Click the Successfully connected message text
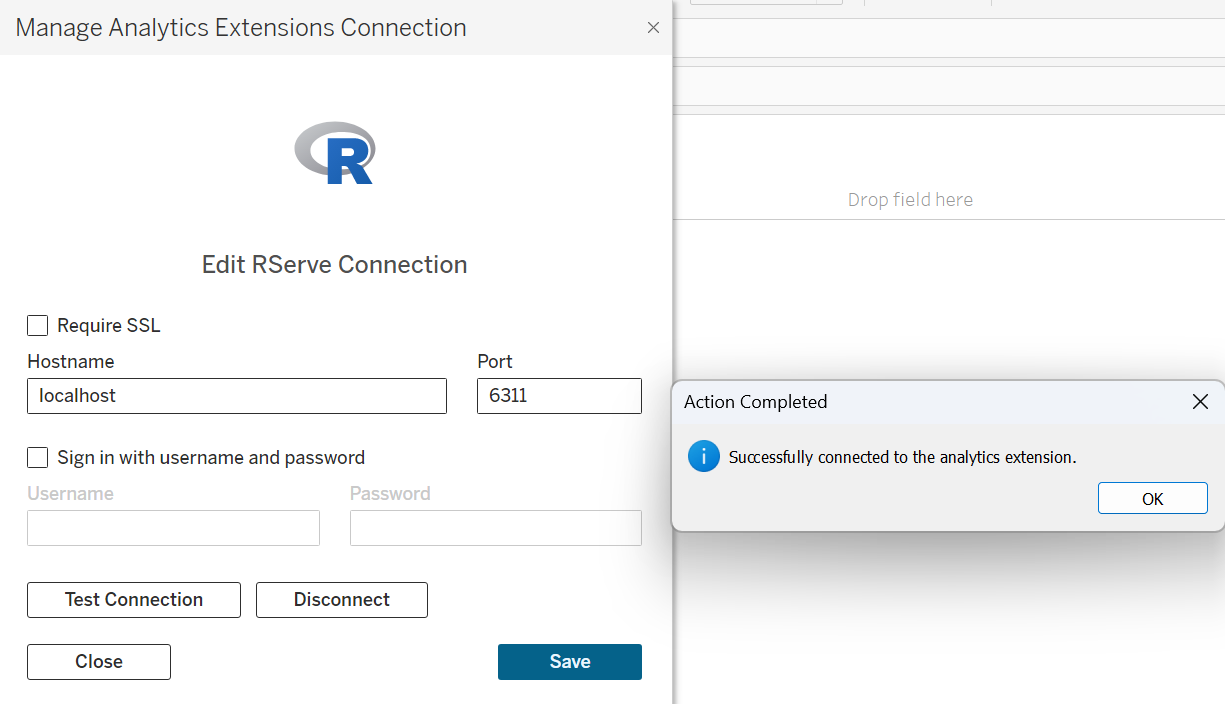 902,458
